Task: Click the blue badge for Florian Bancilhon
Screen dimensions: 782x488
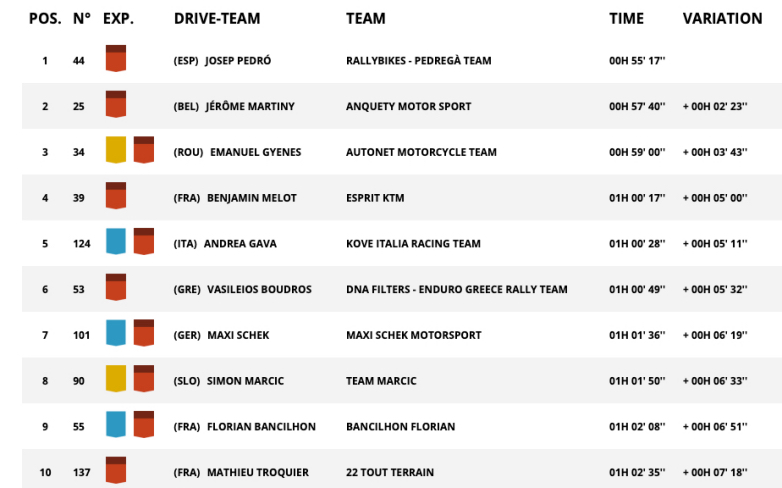Action: (x=116, y=424)
